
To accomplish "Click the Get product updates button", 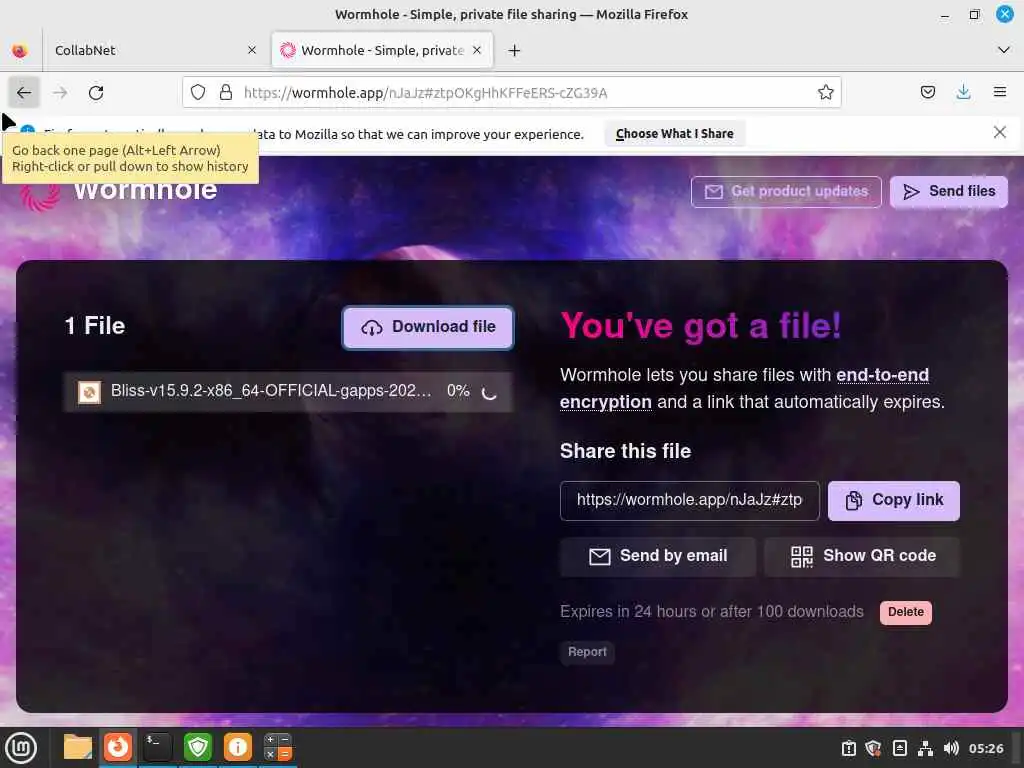I will click(x=786, y=191).
